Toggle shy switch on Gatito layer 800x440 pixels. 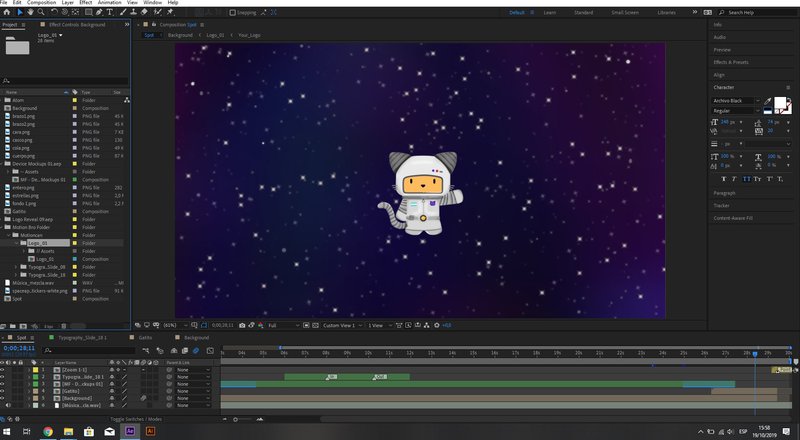point(112,391)
